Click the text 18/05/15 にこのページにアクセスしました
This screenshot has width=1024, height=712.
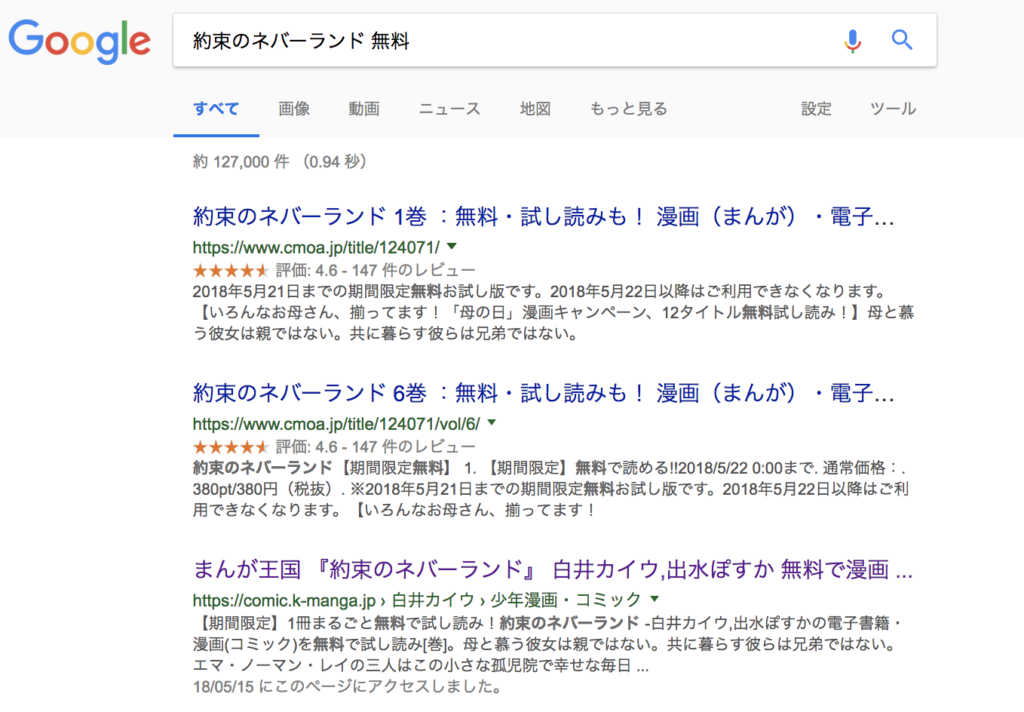[347, 687]
